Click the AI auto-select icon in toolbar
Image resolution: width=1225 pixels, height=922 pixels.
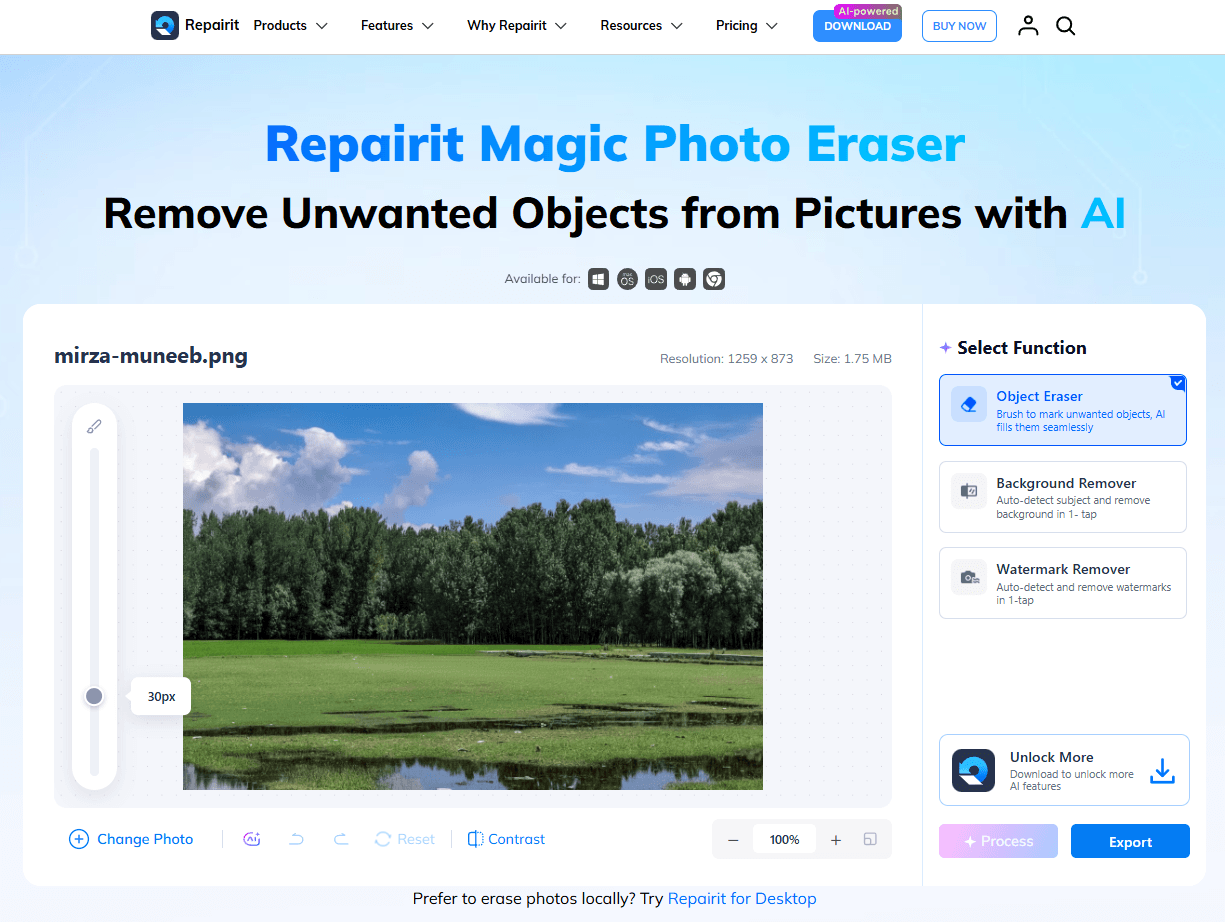(252, 839)
